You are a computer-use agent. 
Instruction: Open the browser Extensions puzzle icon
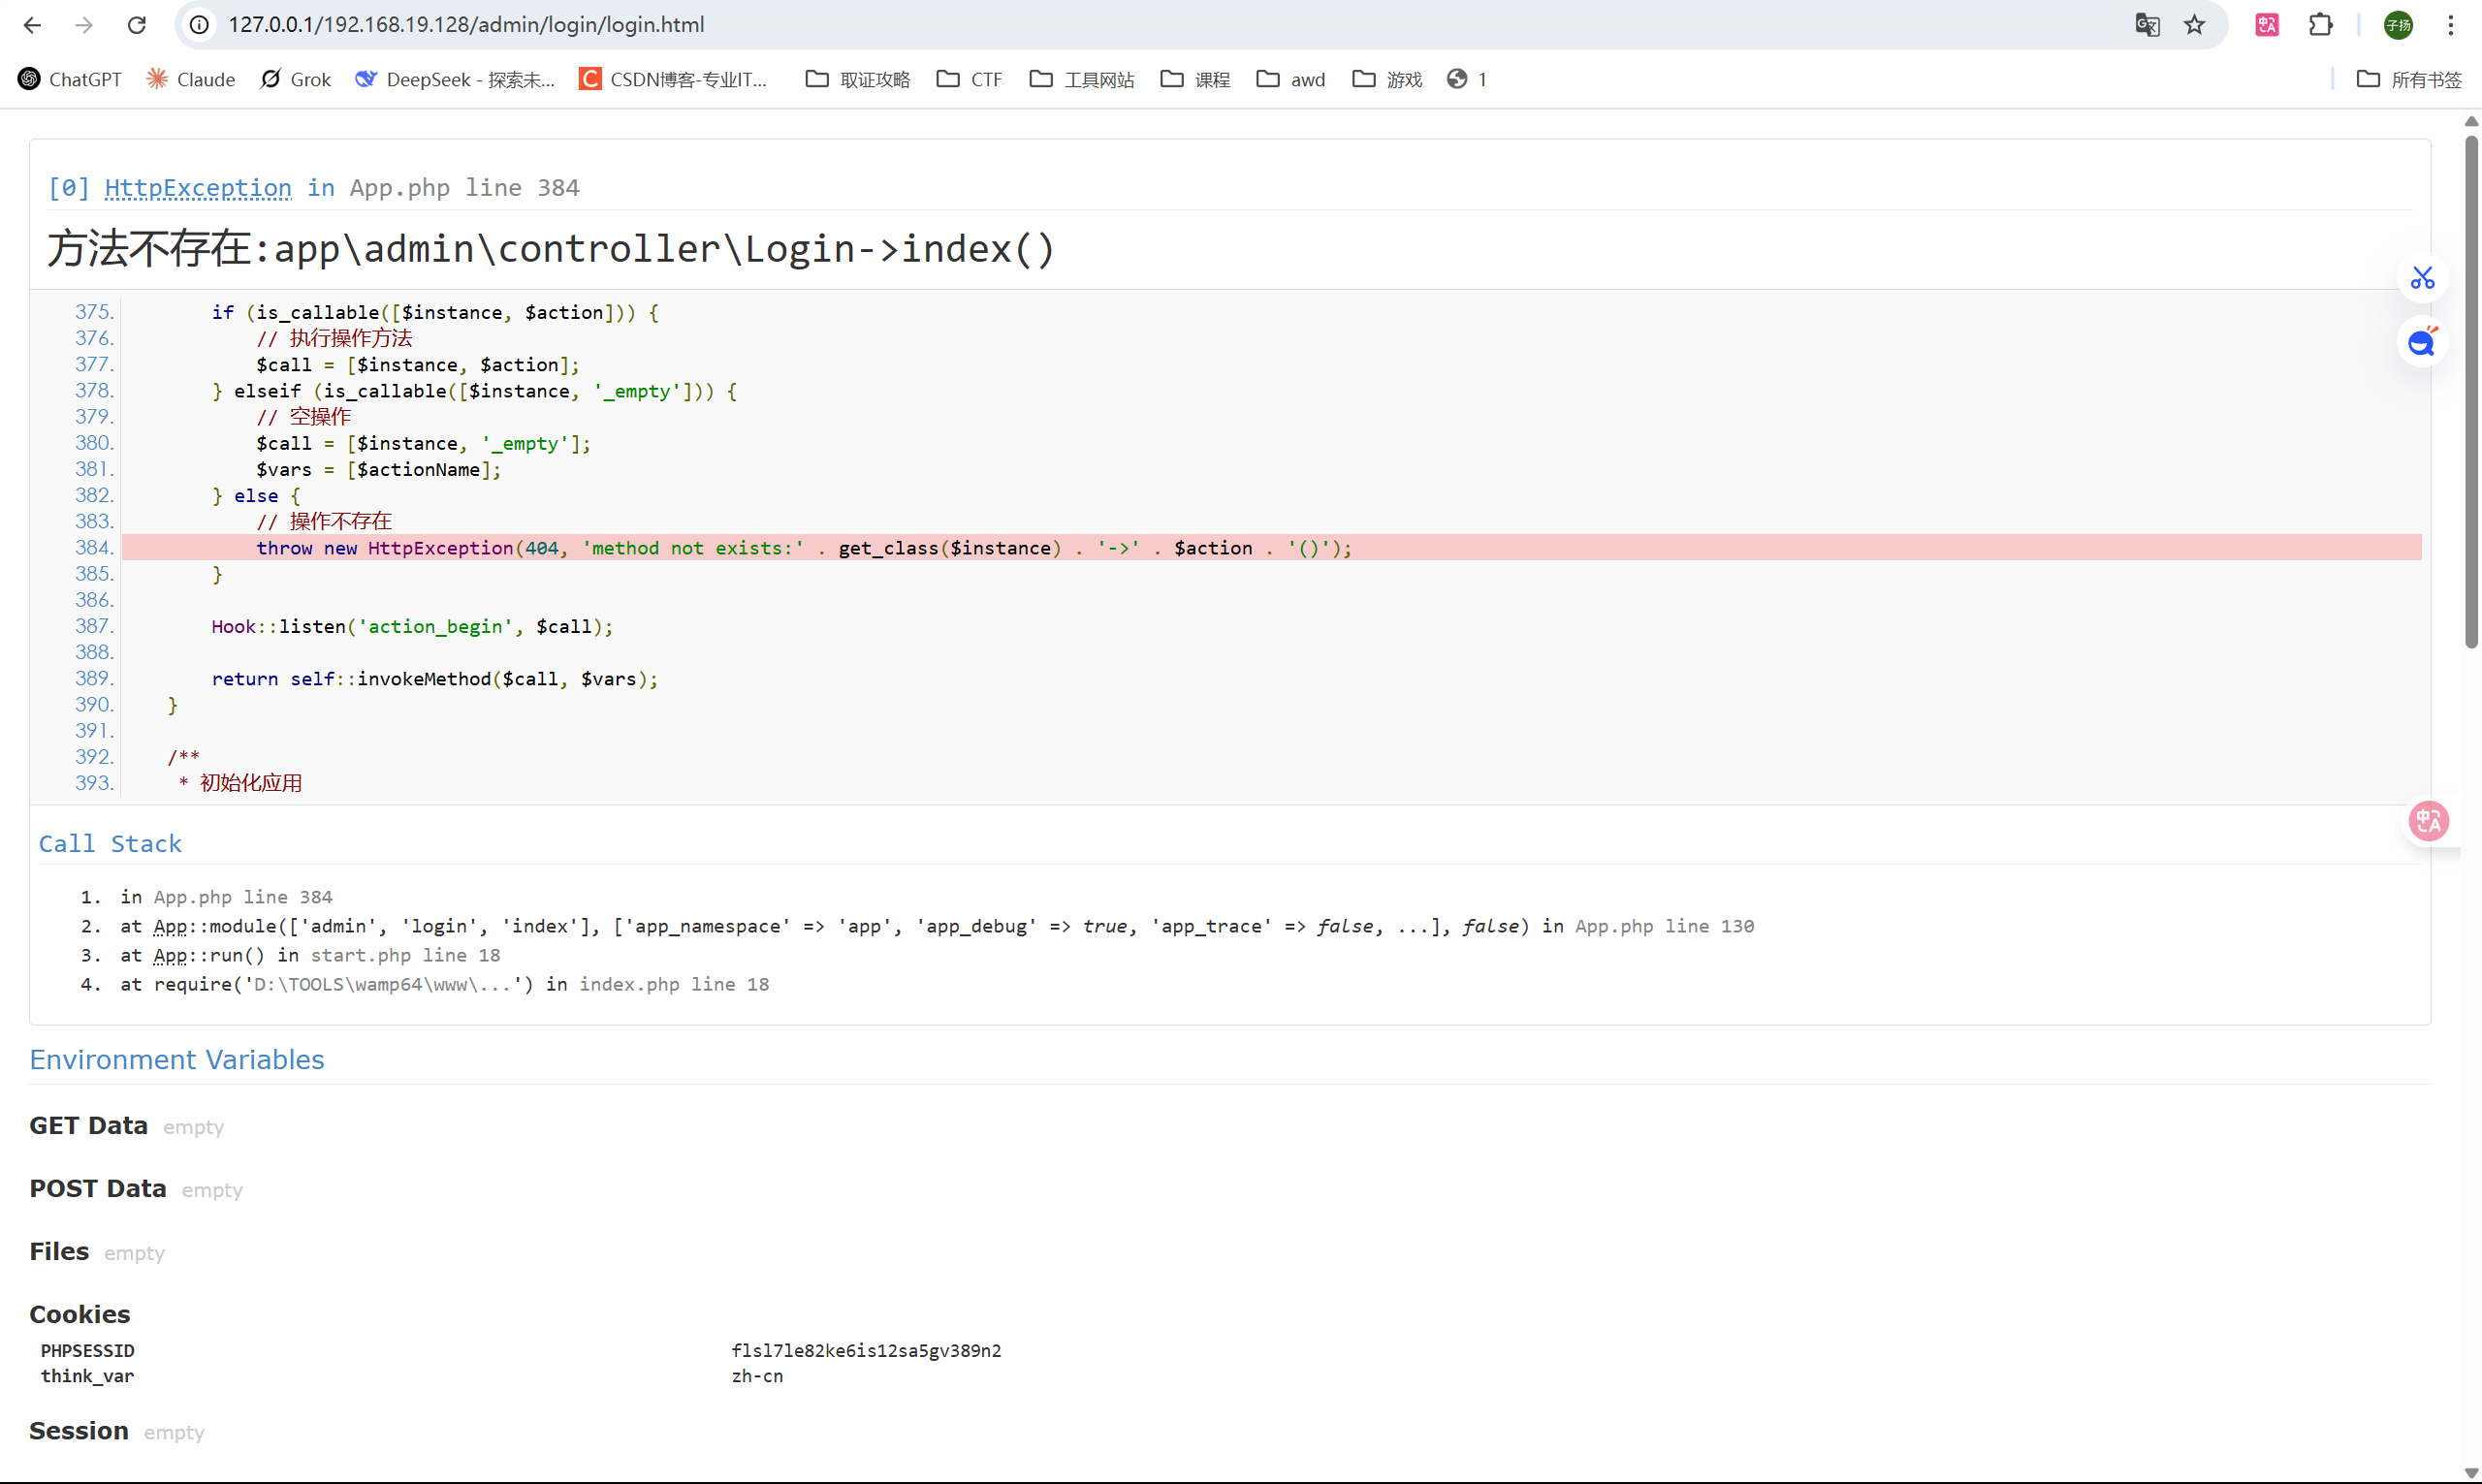2320,25
